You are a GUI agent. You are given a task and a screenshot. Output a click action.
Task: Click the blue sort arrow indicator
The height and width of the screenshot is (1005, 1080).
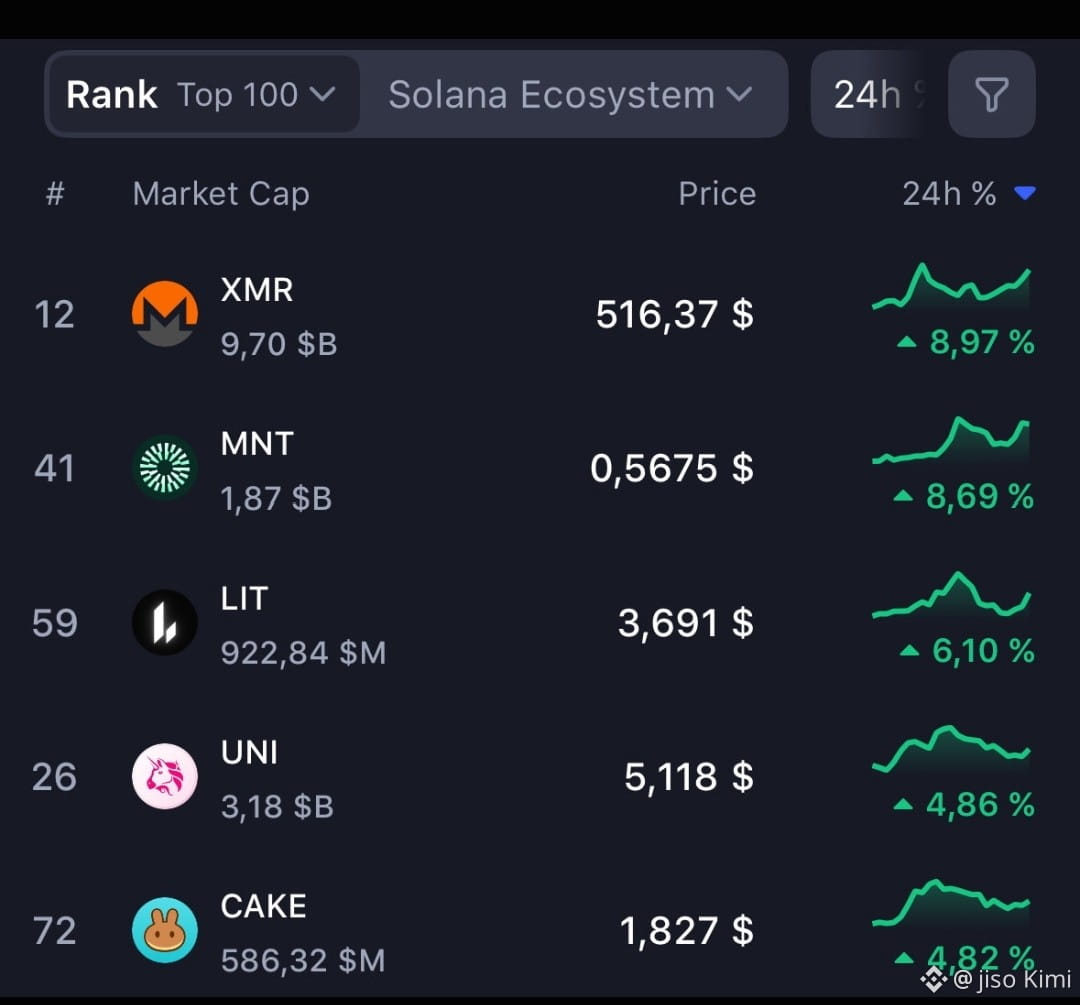[1025, 194]
